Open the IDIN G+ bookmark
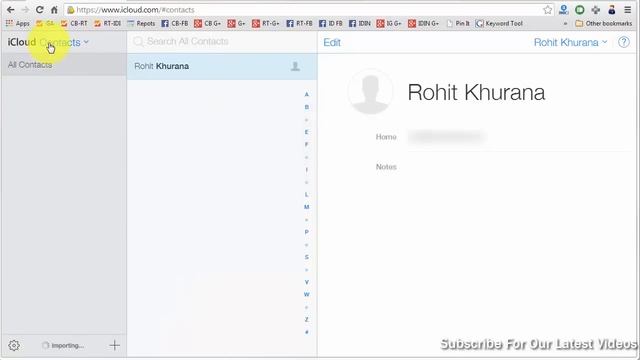The image size is (640, 360). 423,24
